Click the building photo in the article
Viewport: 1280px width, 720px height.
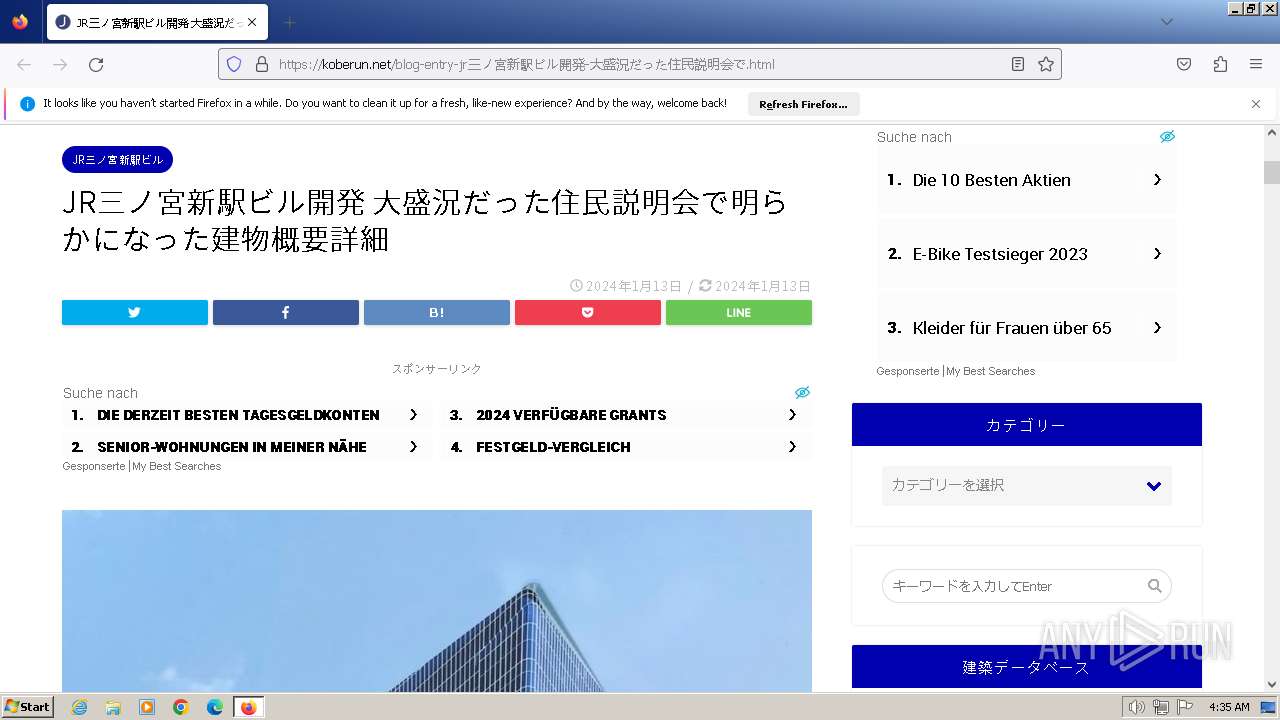point(437,601)
